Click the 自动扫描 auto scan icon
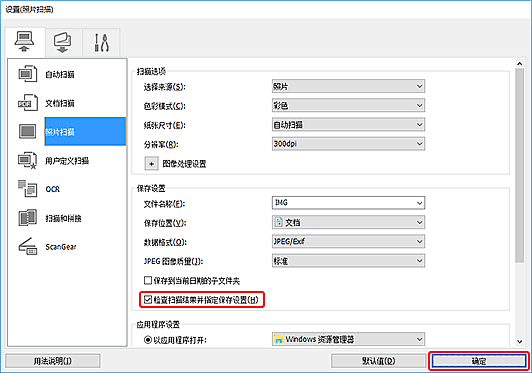532x373 pixels. point(27,74)
